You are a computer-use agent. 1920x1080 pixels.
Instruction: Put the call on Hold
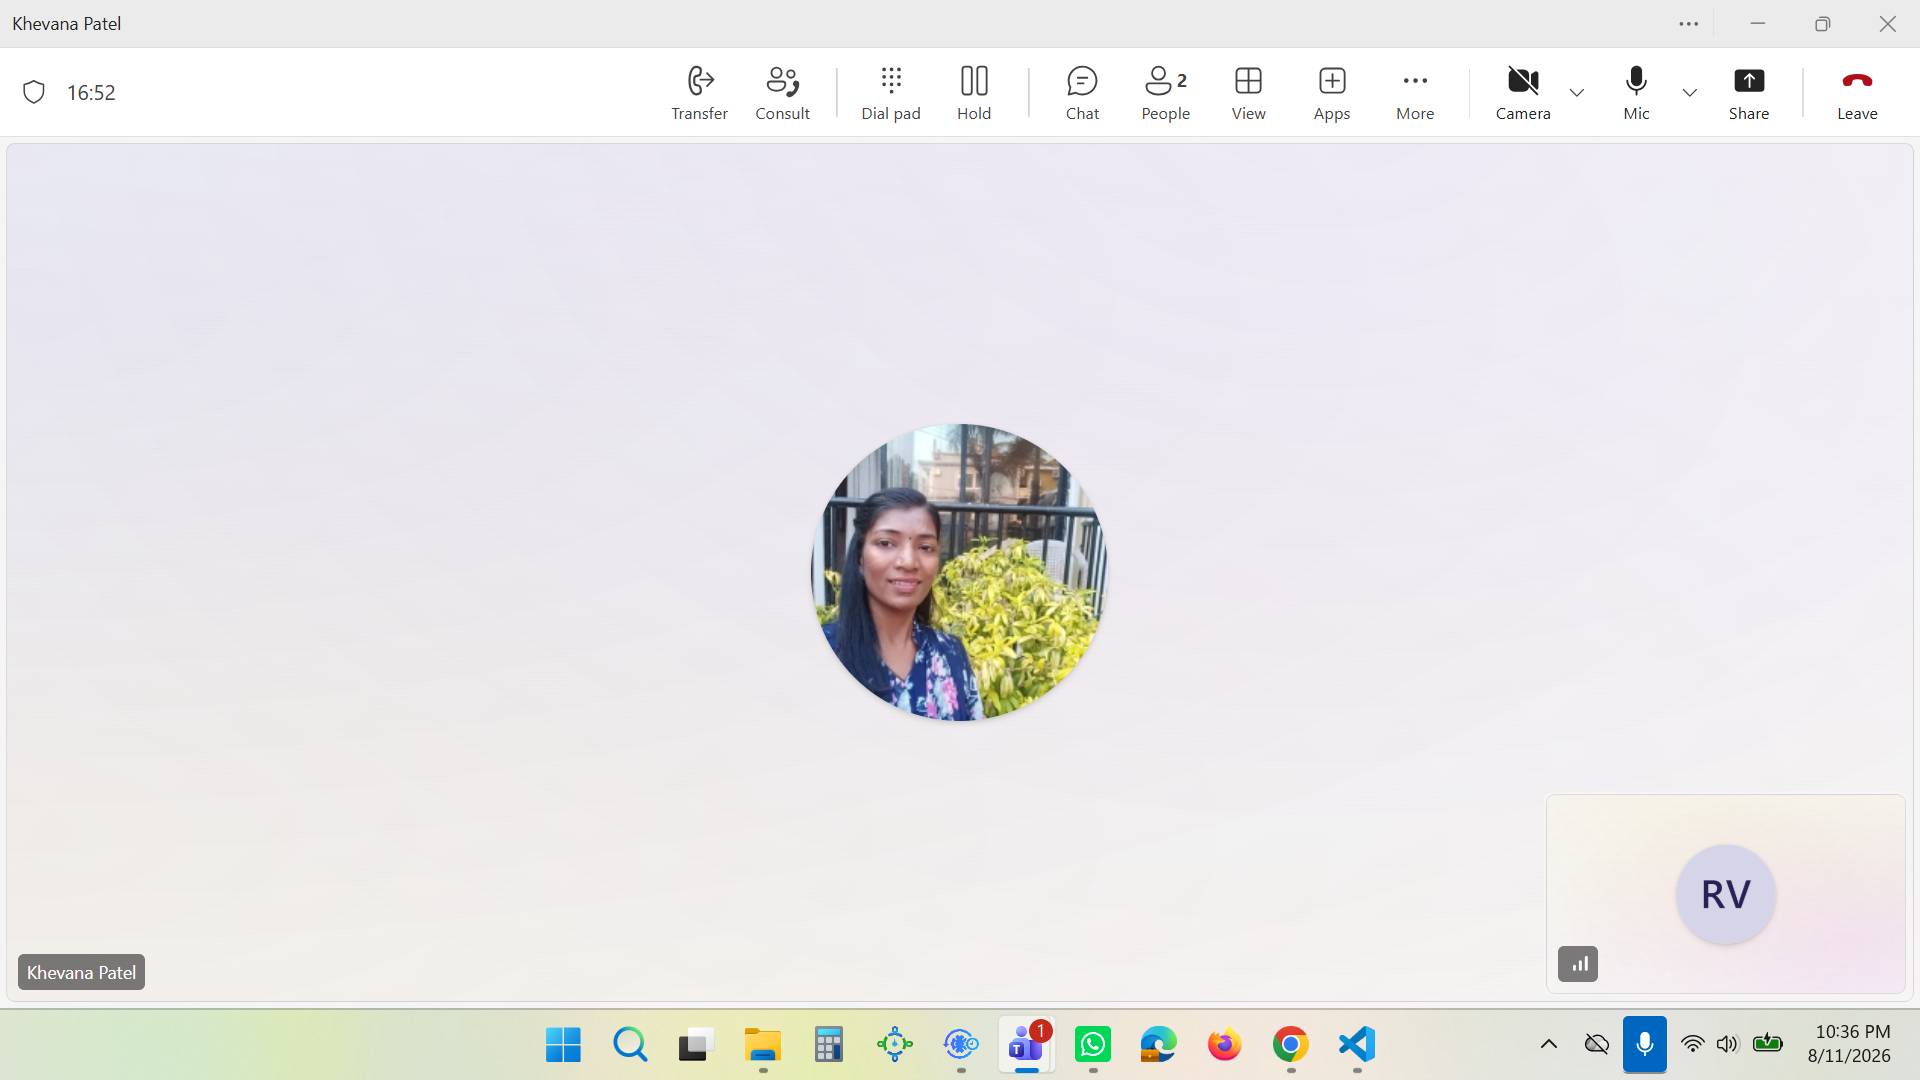pos(973,93)
